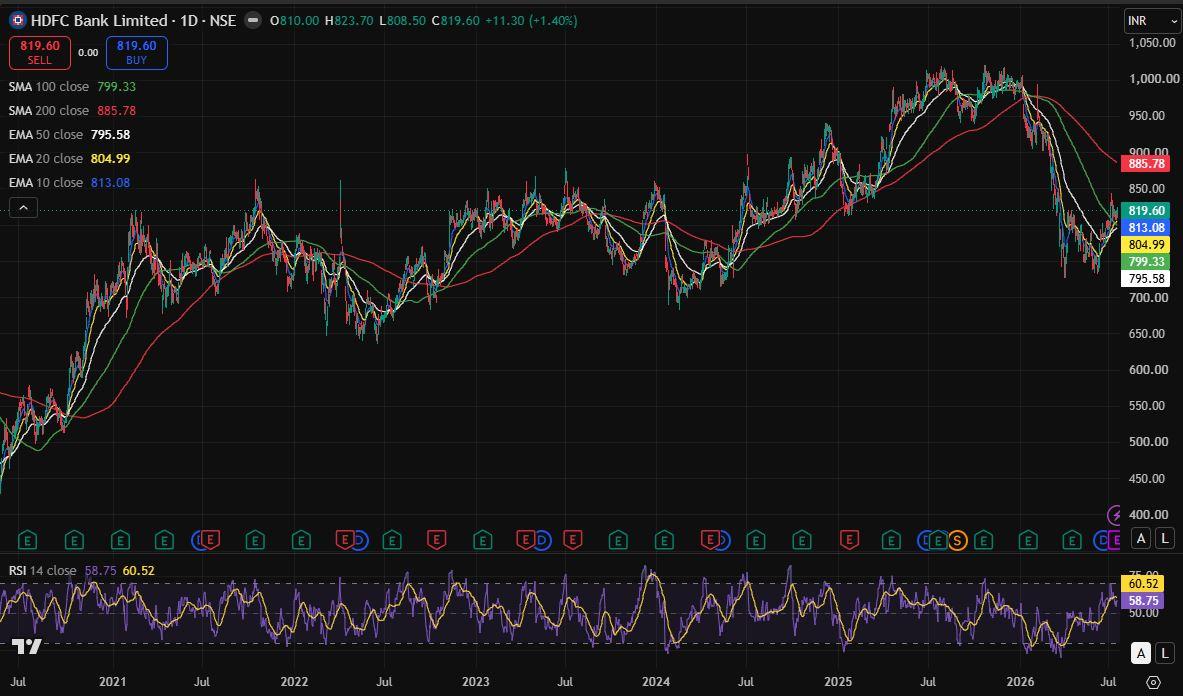The height and width of the screenshot is (696, 1183).
Task: Click the green earnings marker above the 2022 label
Action: pyautogui.click(x=301, y=540)
